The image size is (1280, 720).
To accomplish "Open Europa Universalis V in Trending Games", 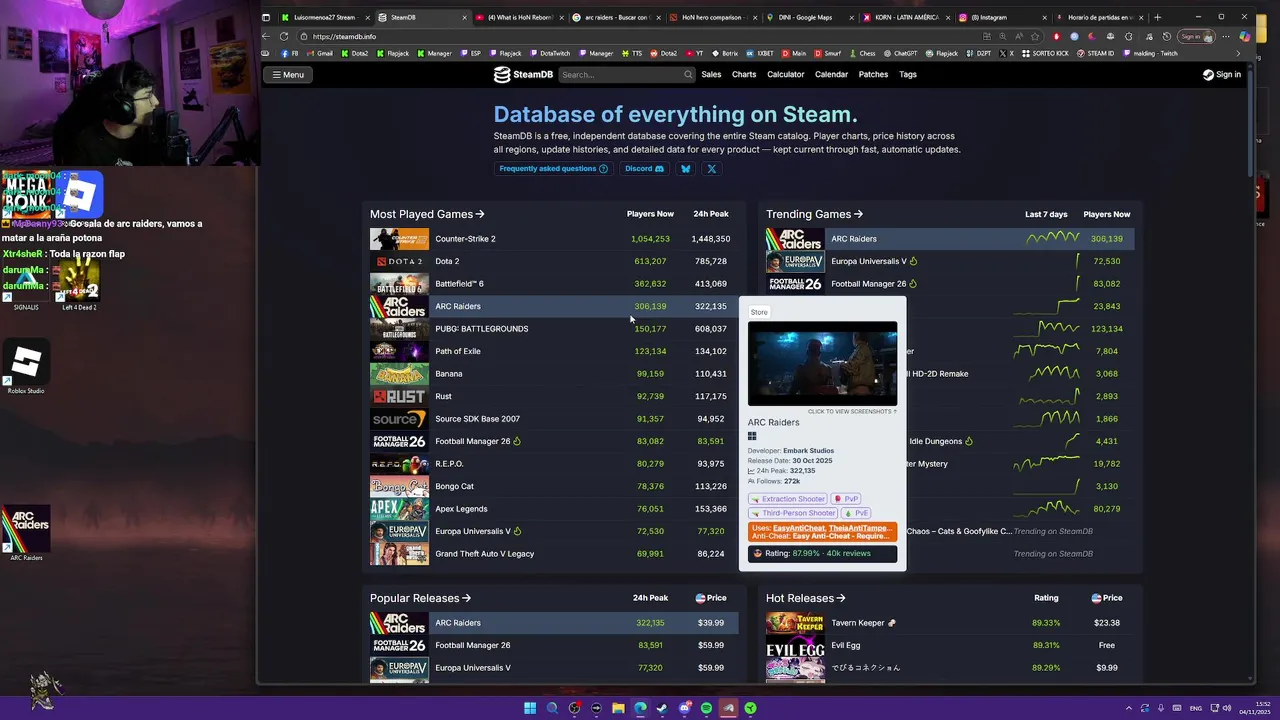I will point(950,261).
